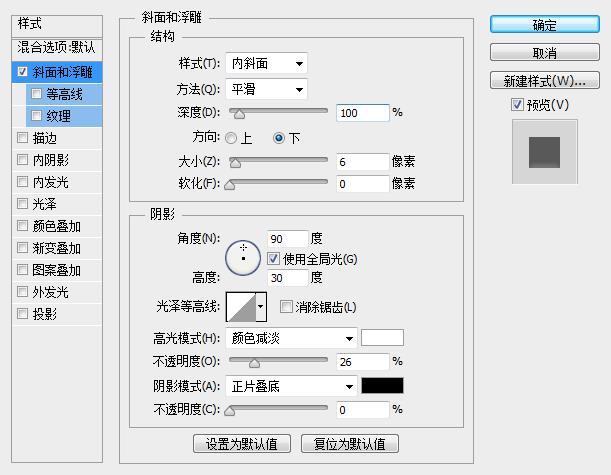Check the 外发光 style checkbox

tap(23, 291)
